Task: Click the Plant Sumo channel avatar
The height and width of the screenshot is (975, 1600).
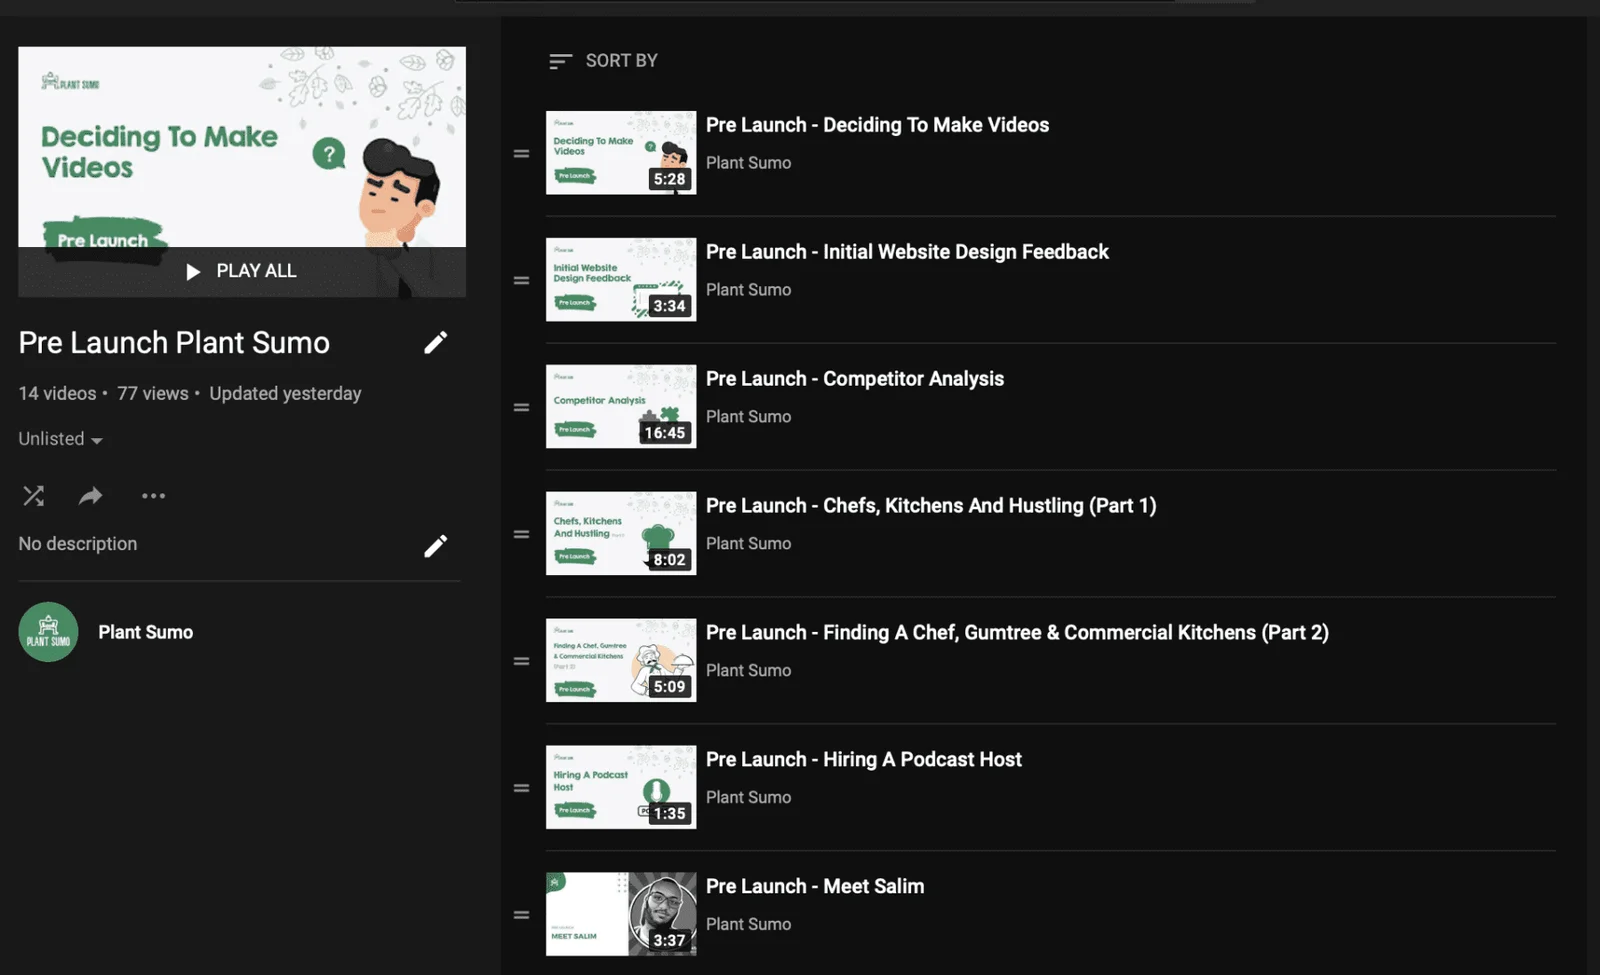Action: point(48,632)
